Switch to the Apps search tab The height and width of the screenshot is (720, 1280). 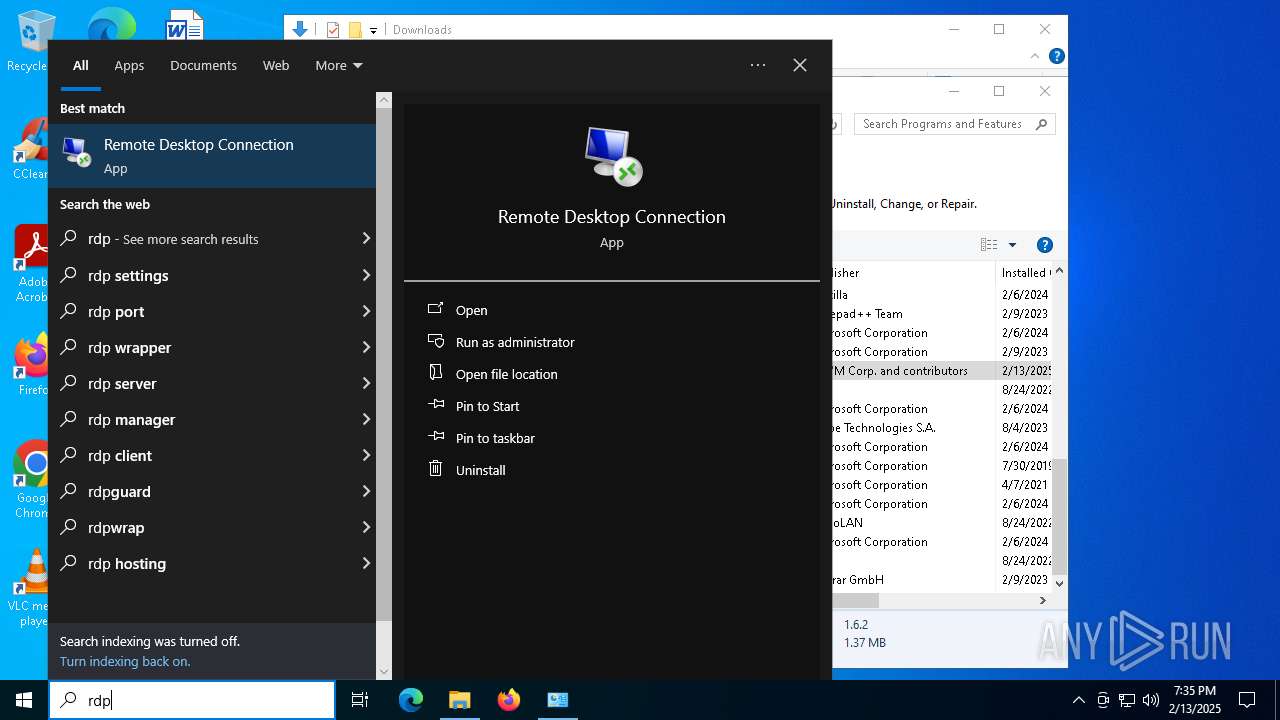point(129,65)
